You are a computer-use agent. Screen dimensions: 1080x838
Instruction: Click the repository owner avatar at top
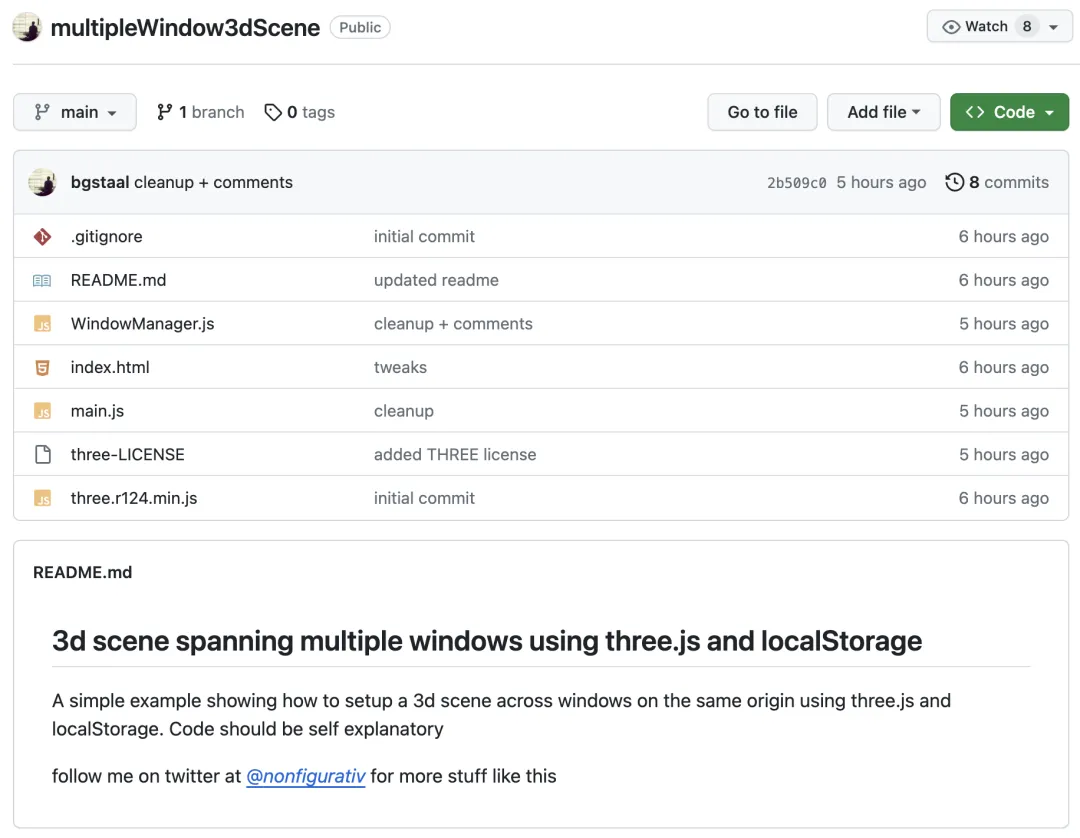[x=27, y=27]
